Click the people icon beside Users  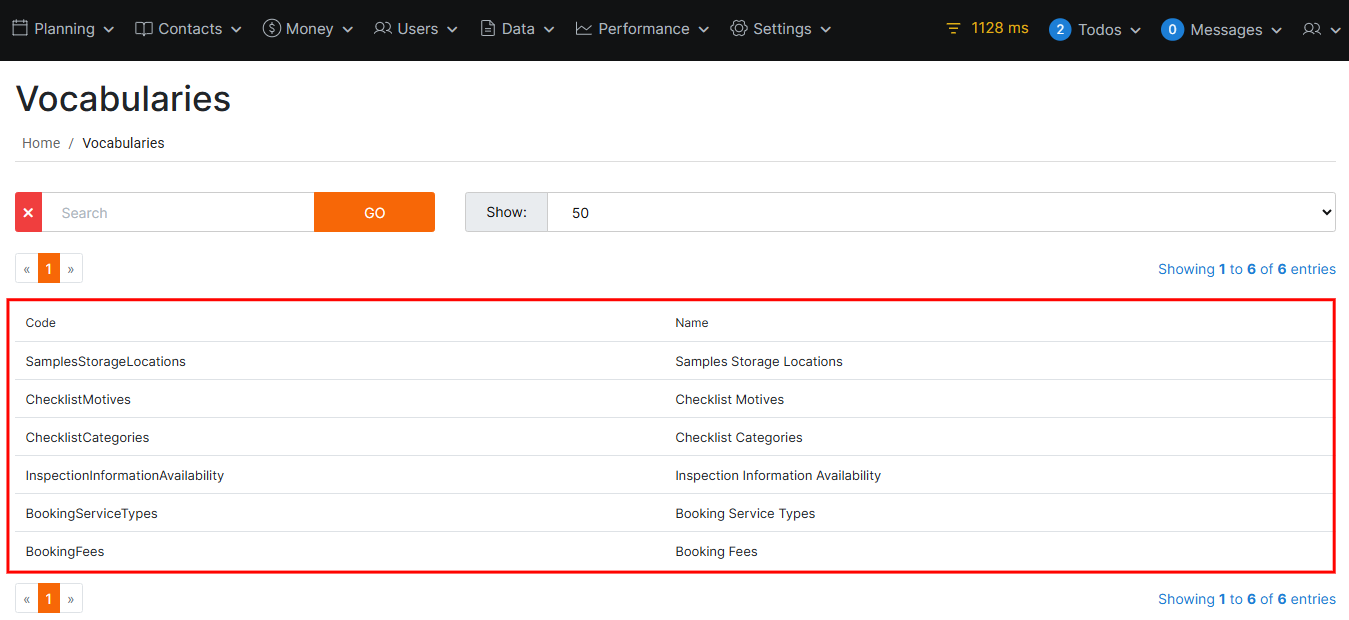click(x=382, y=29)
